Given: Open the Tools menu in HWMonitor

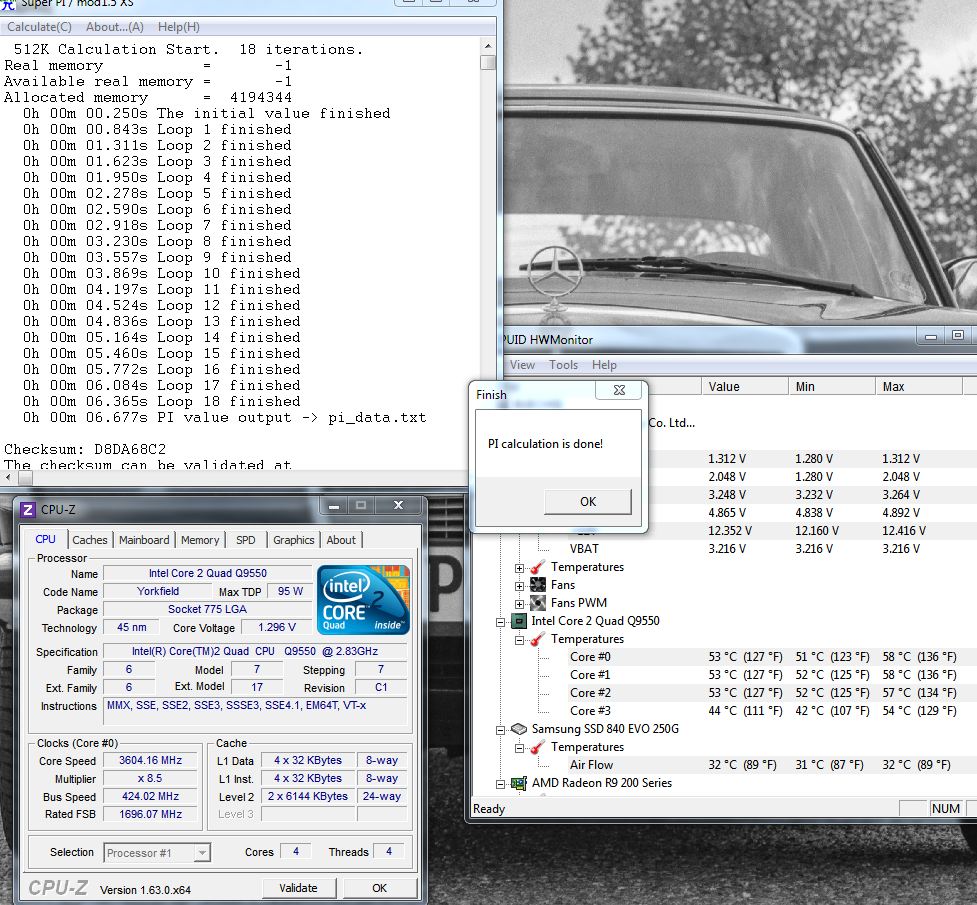Looking at the screenshot, I should click(563, 365).
